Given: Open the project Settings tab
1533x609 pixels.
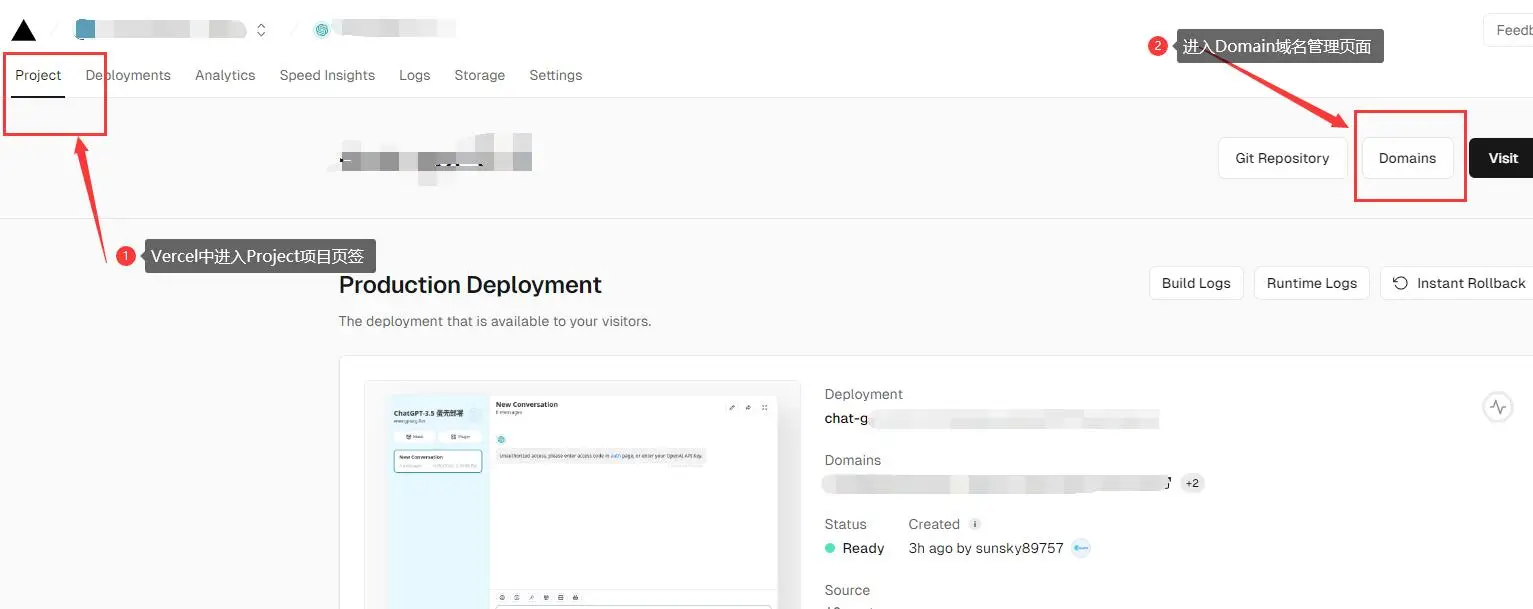Looking at the screenshot, I should tap(555, 75).
